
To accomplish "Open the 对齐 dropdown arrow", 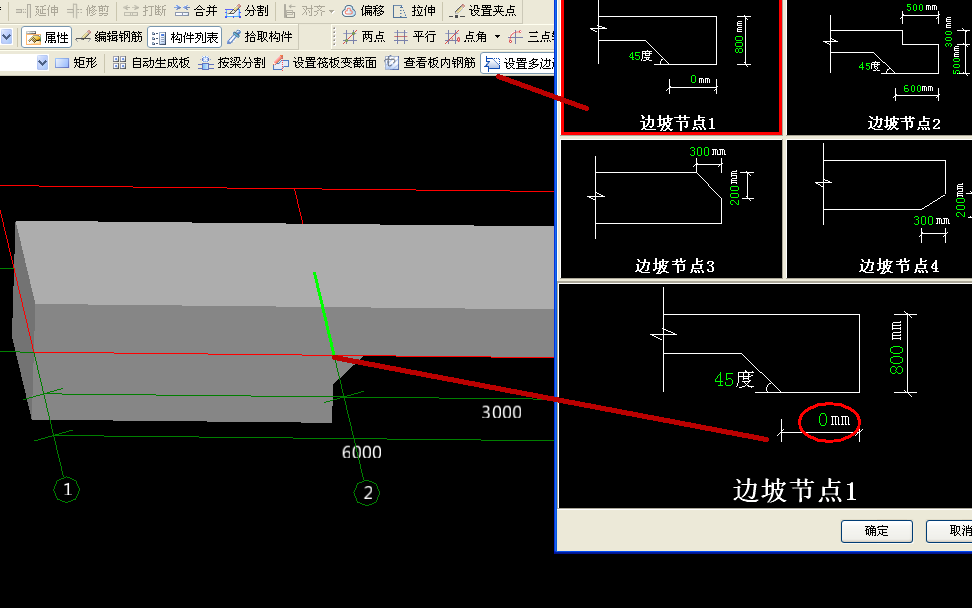I will [332, 11].
